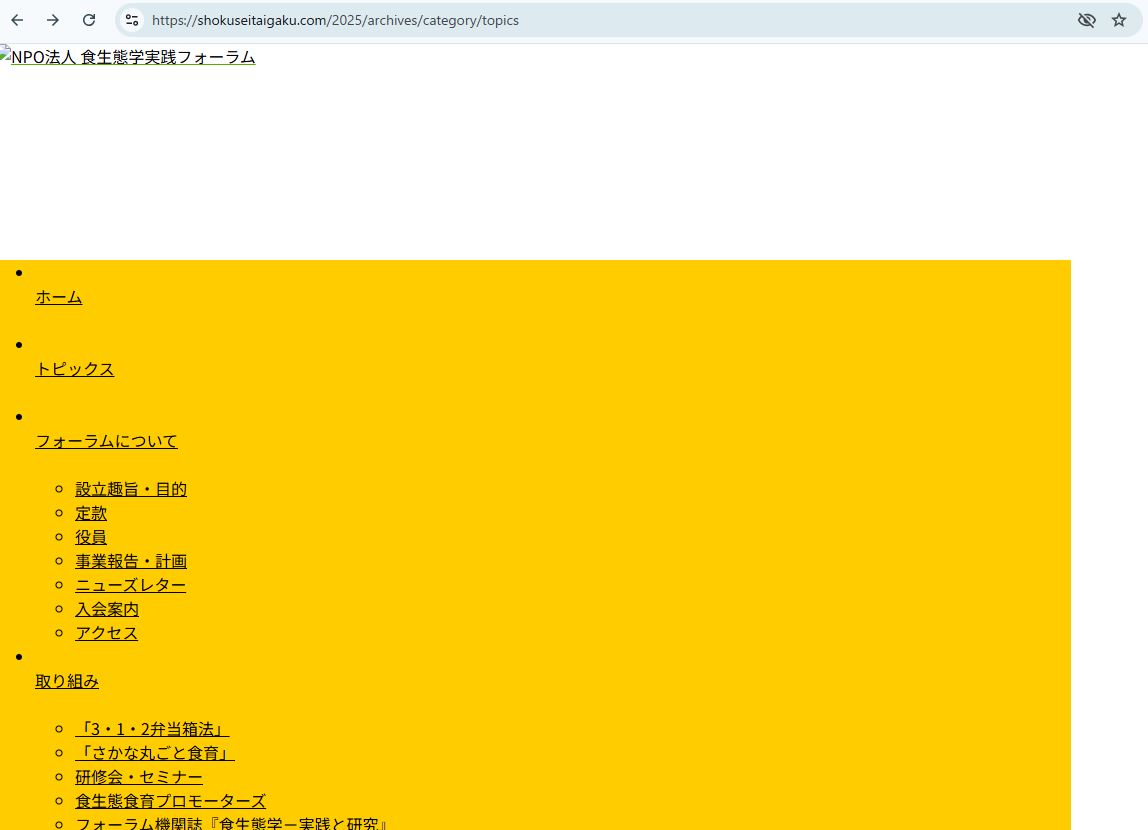Click the URL address bar field

[x=600, y=20]
